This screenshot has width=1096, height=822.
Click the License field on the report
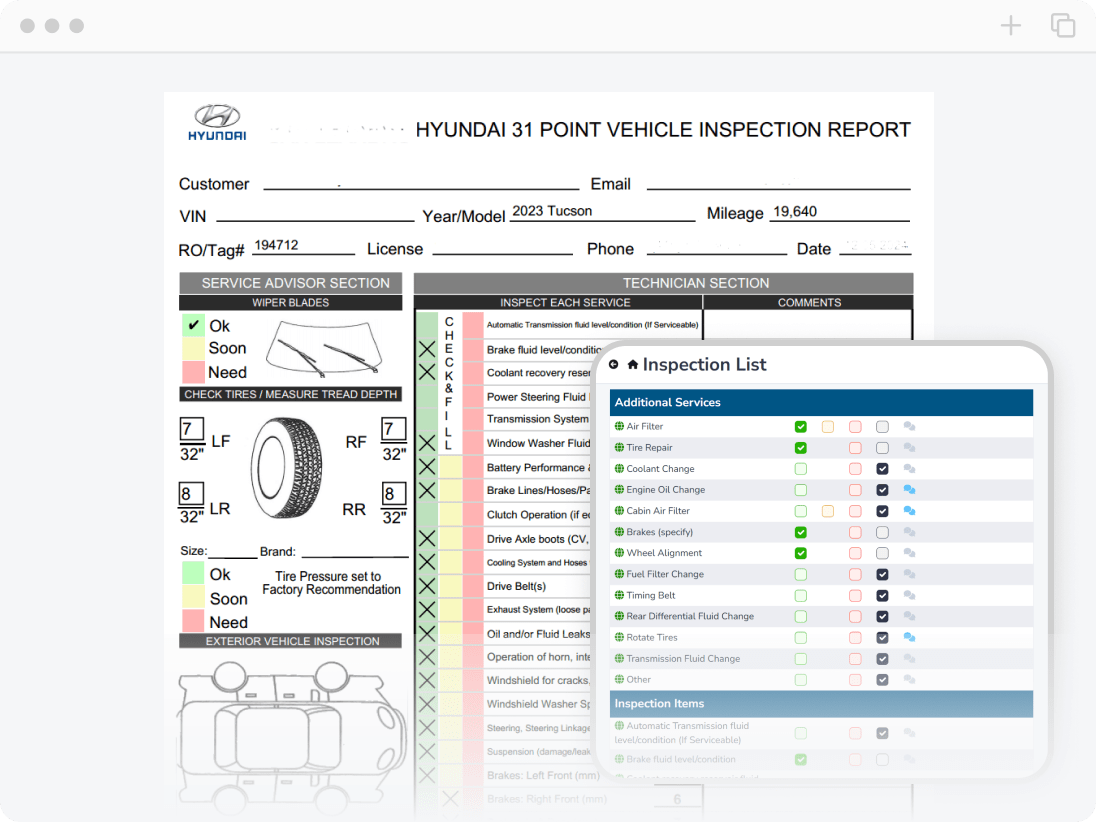pyautogui.click(x=503, y=246)
